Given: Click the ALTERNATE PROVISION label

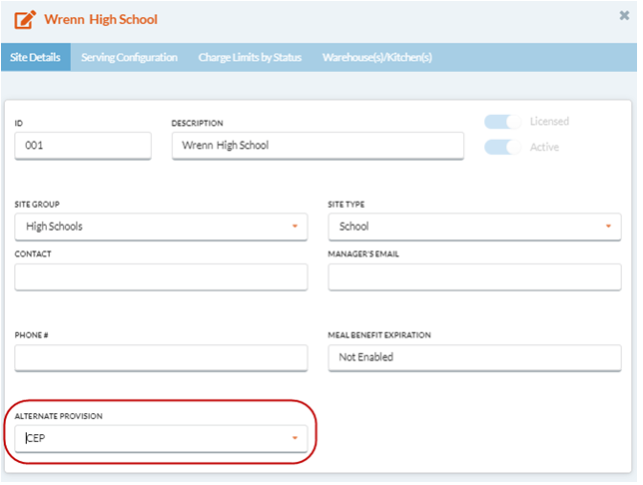Looking at the screenshot, I should [59, 416].
